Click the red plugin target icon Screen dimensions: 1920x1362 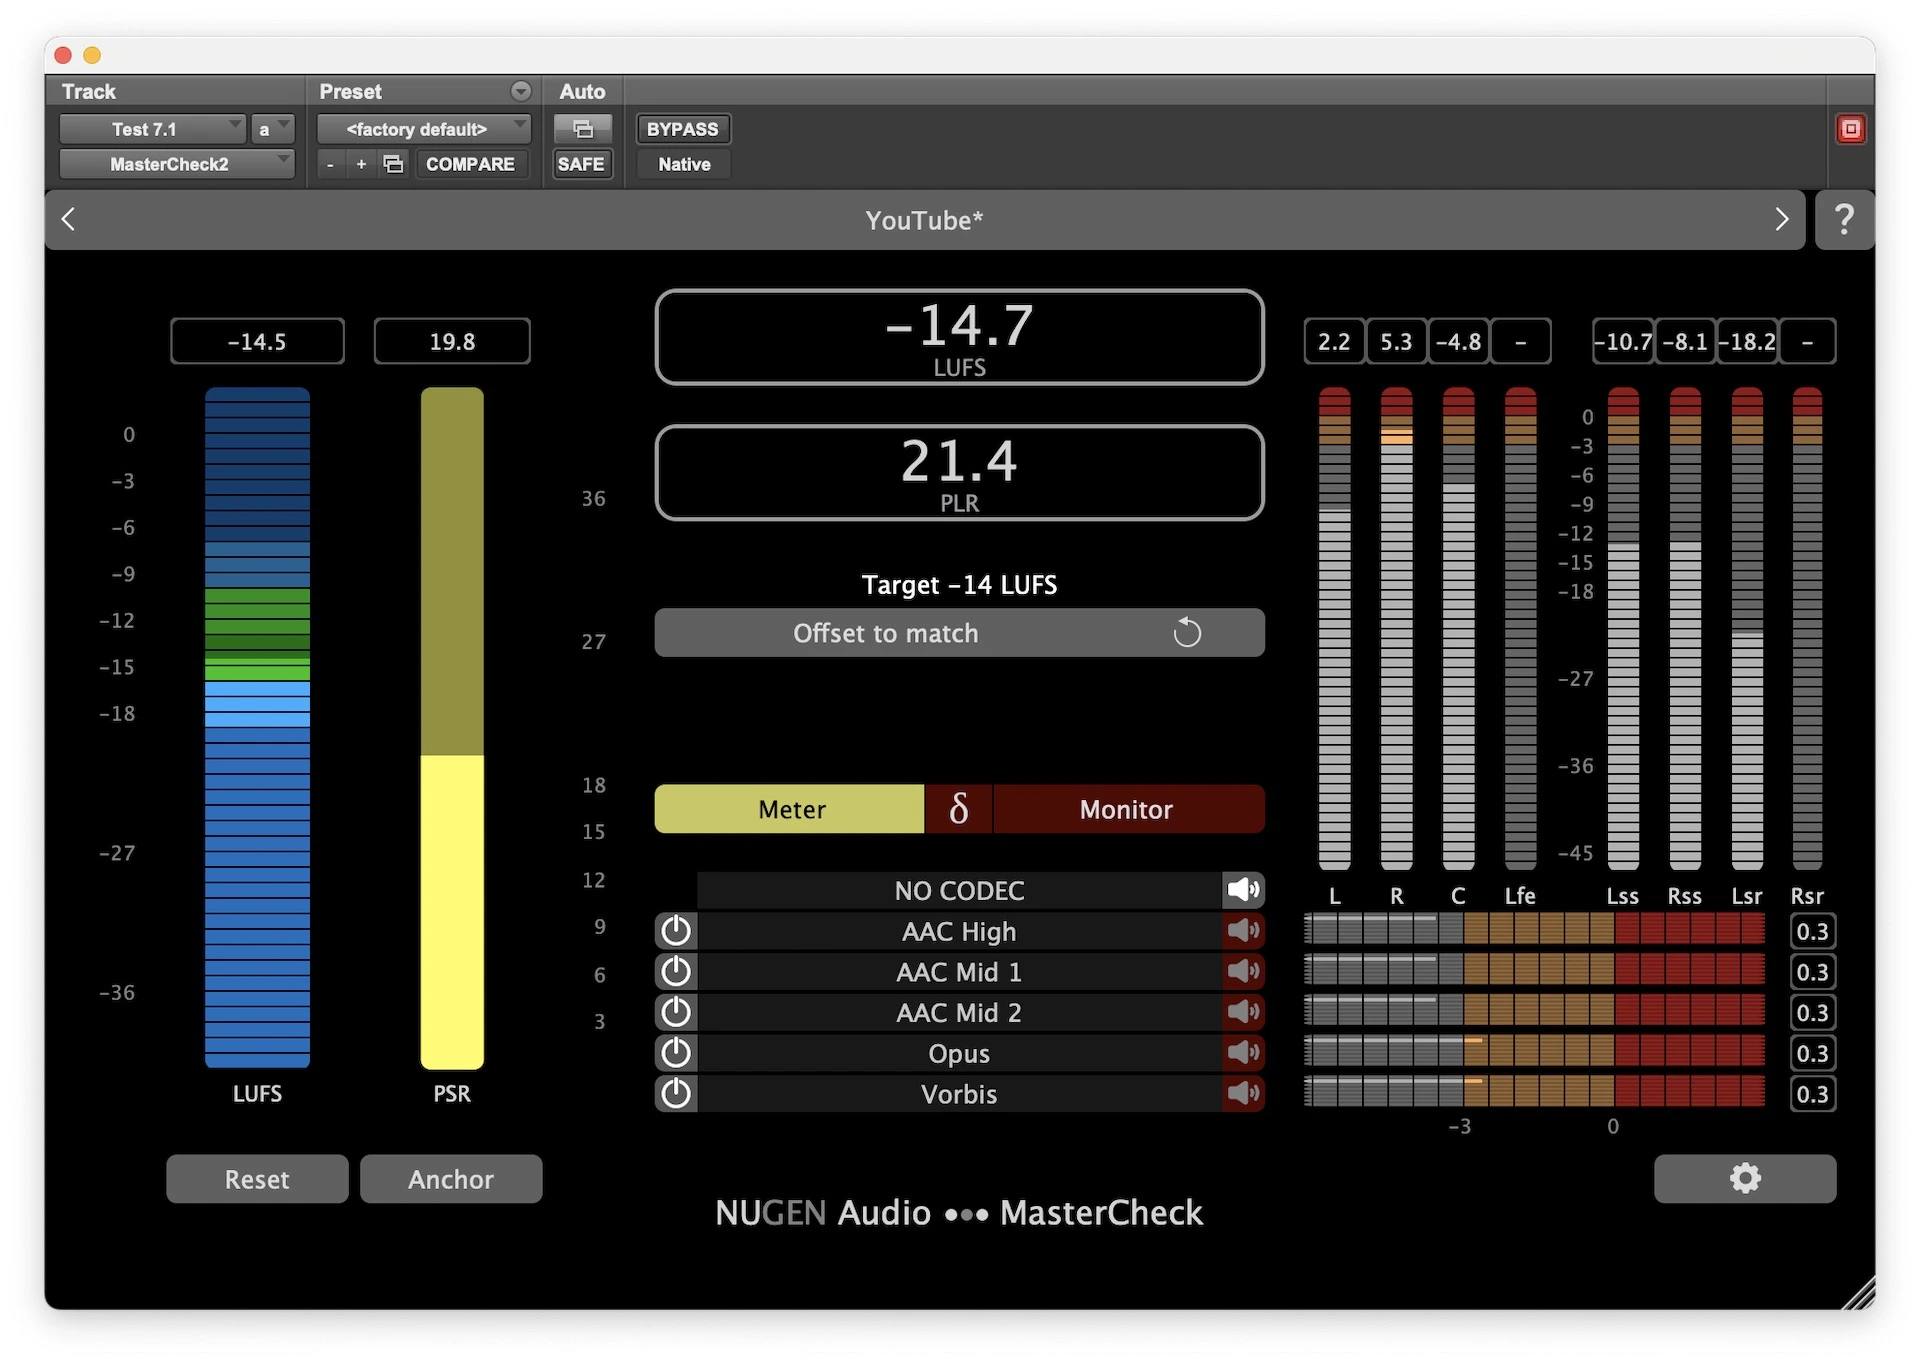(1850, 129)
